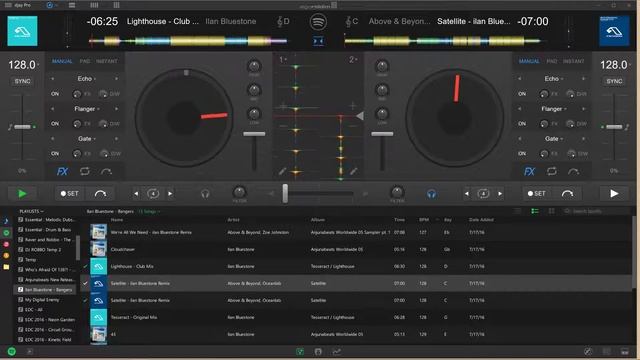Viewport: 640px width, 360px height.
Task: Select the 'Tesseract - Original Mix' track row
Action: [357, 317]
